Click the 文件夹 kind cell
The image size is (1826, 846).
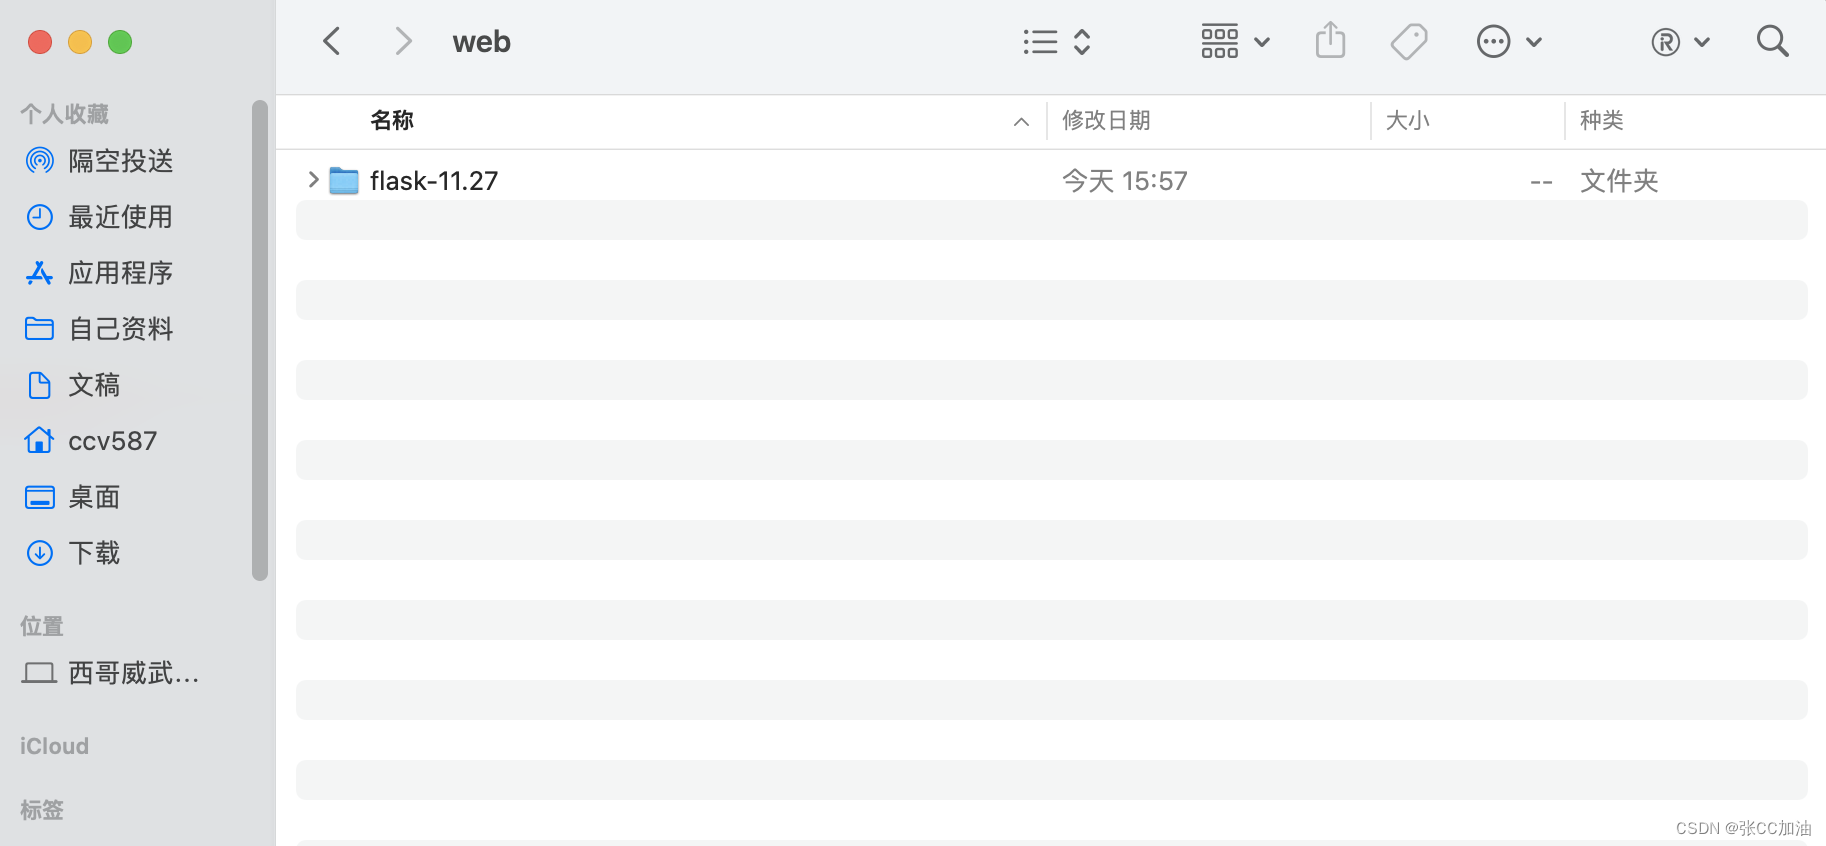pos(1619,181)
